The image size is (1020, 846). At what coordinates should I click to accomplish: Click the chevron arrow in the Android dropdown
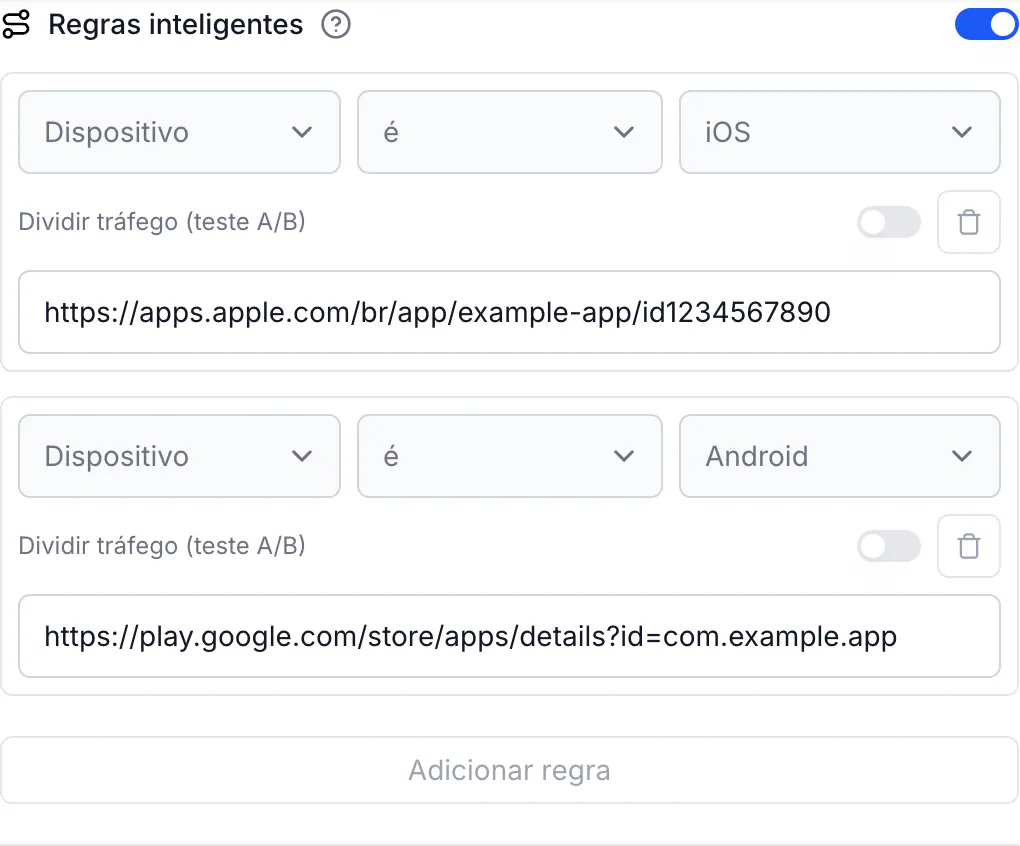(961, 456)
